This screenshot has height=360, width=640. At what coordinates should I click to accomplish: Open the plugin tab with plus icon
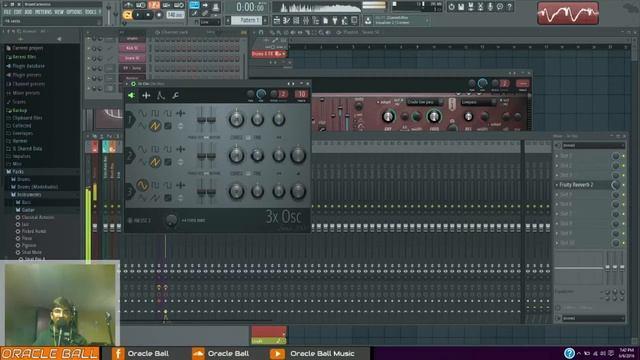click(x=146, y=96)
